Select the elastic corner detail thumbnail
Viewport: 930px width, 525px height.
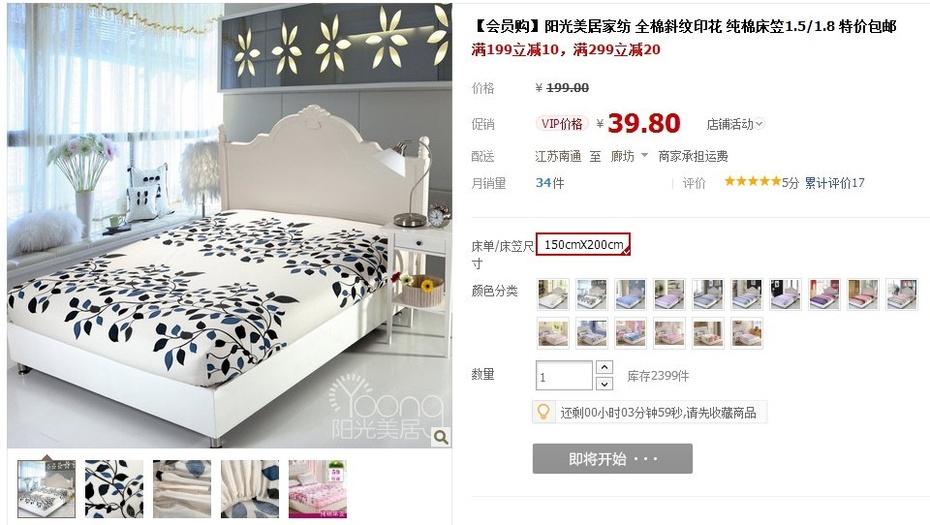coord(250,489)
